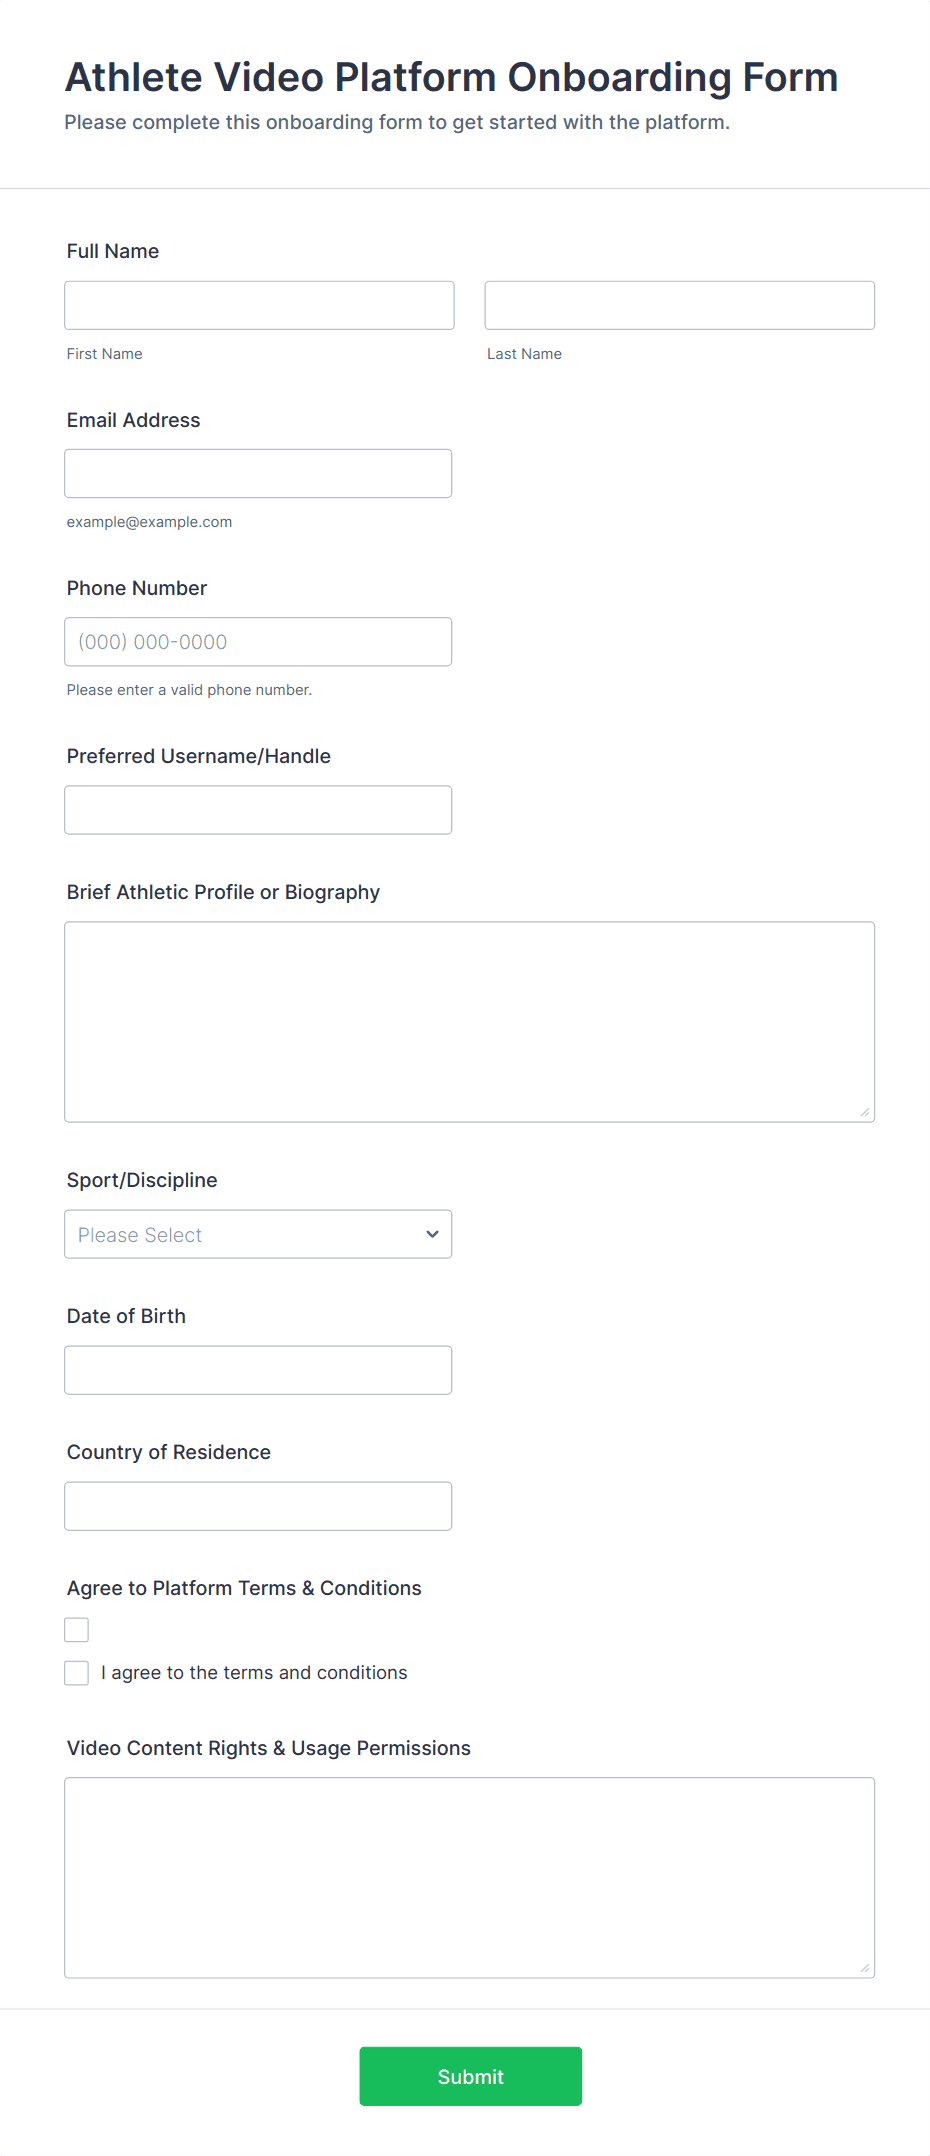
Task: Click the Email Address label
Action: [133, 420]
